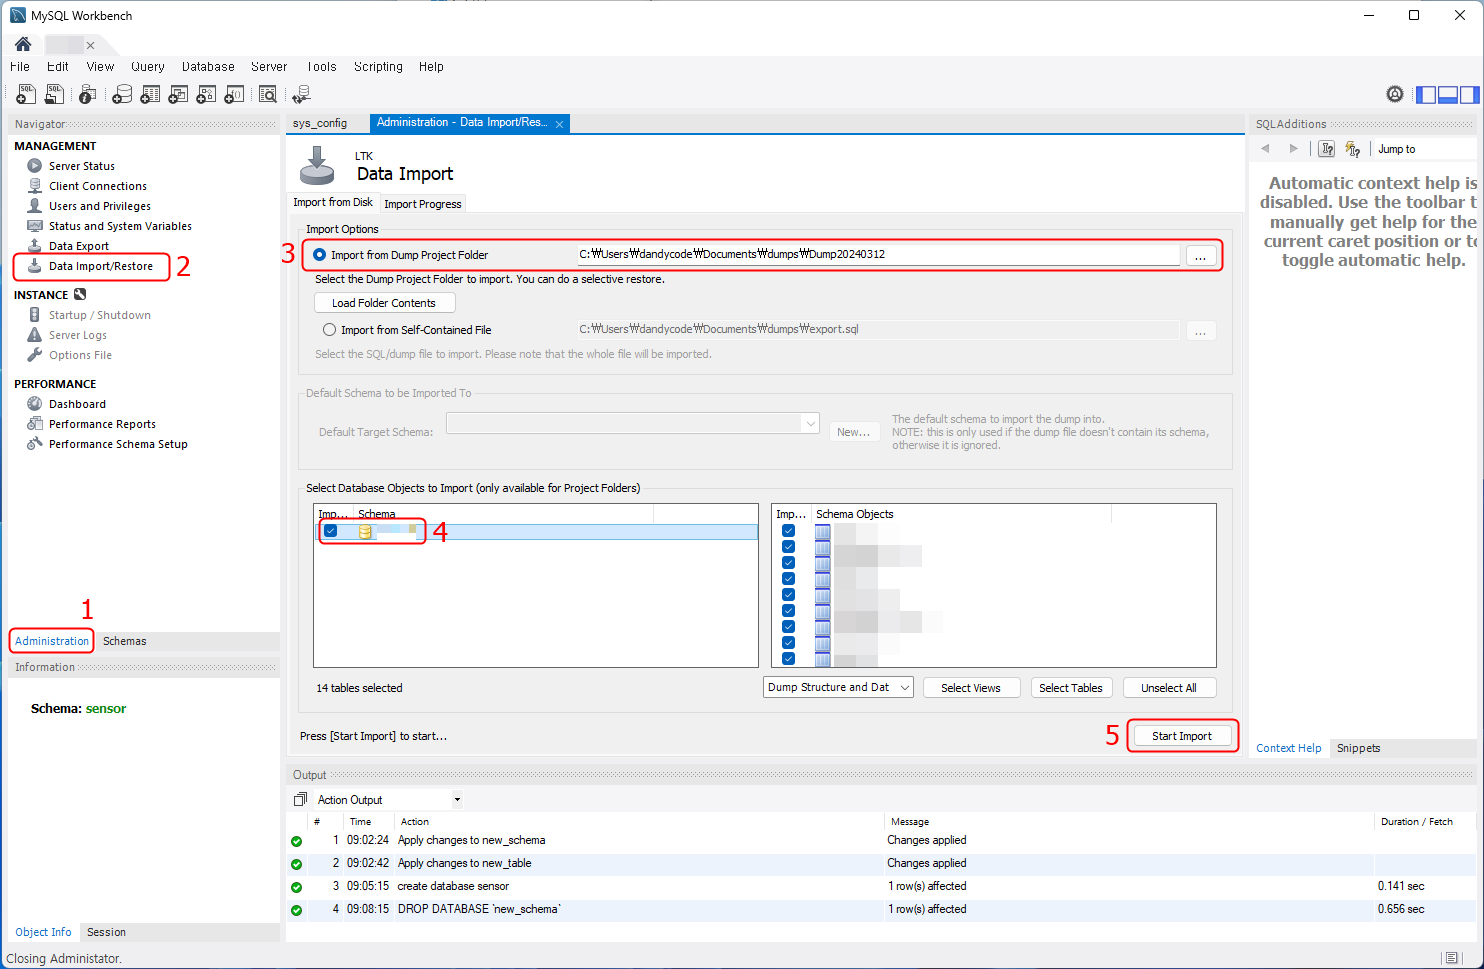Viewport: 1484px width, 969px height.
Task: Open SQL script file toolbar icon
Action: click(x=54, y=94)
